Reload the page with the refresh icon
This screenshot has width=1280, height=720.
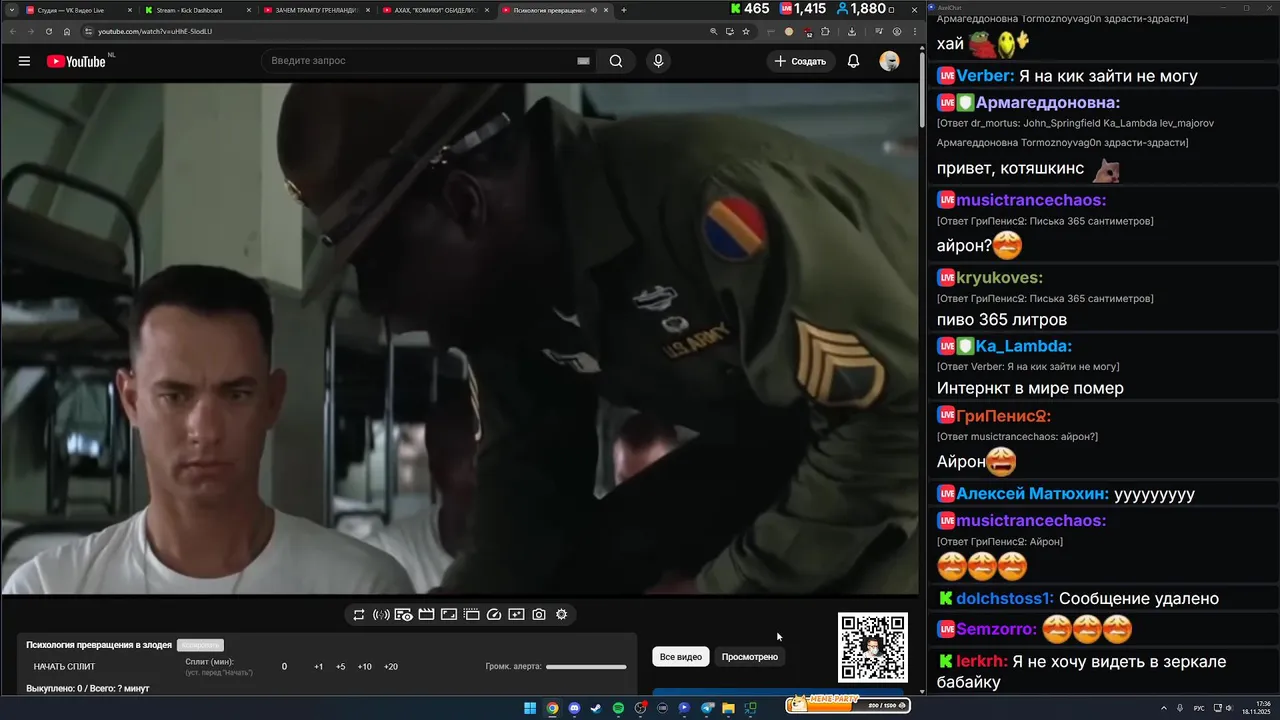tap(49, 31)
